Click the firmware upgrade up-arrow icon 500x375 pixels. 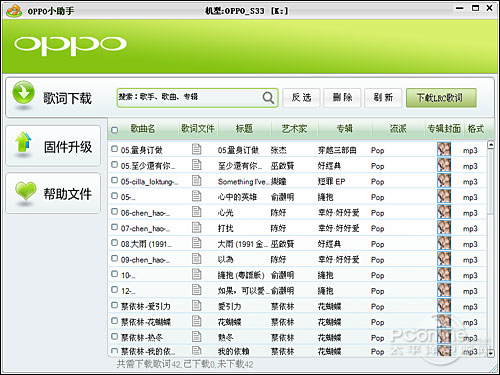(23, 142)
